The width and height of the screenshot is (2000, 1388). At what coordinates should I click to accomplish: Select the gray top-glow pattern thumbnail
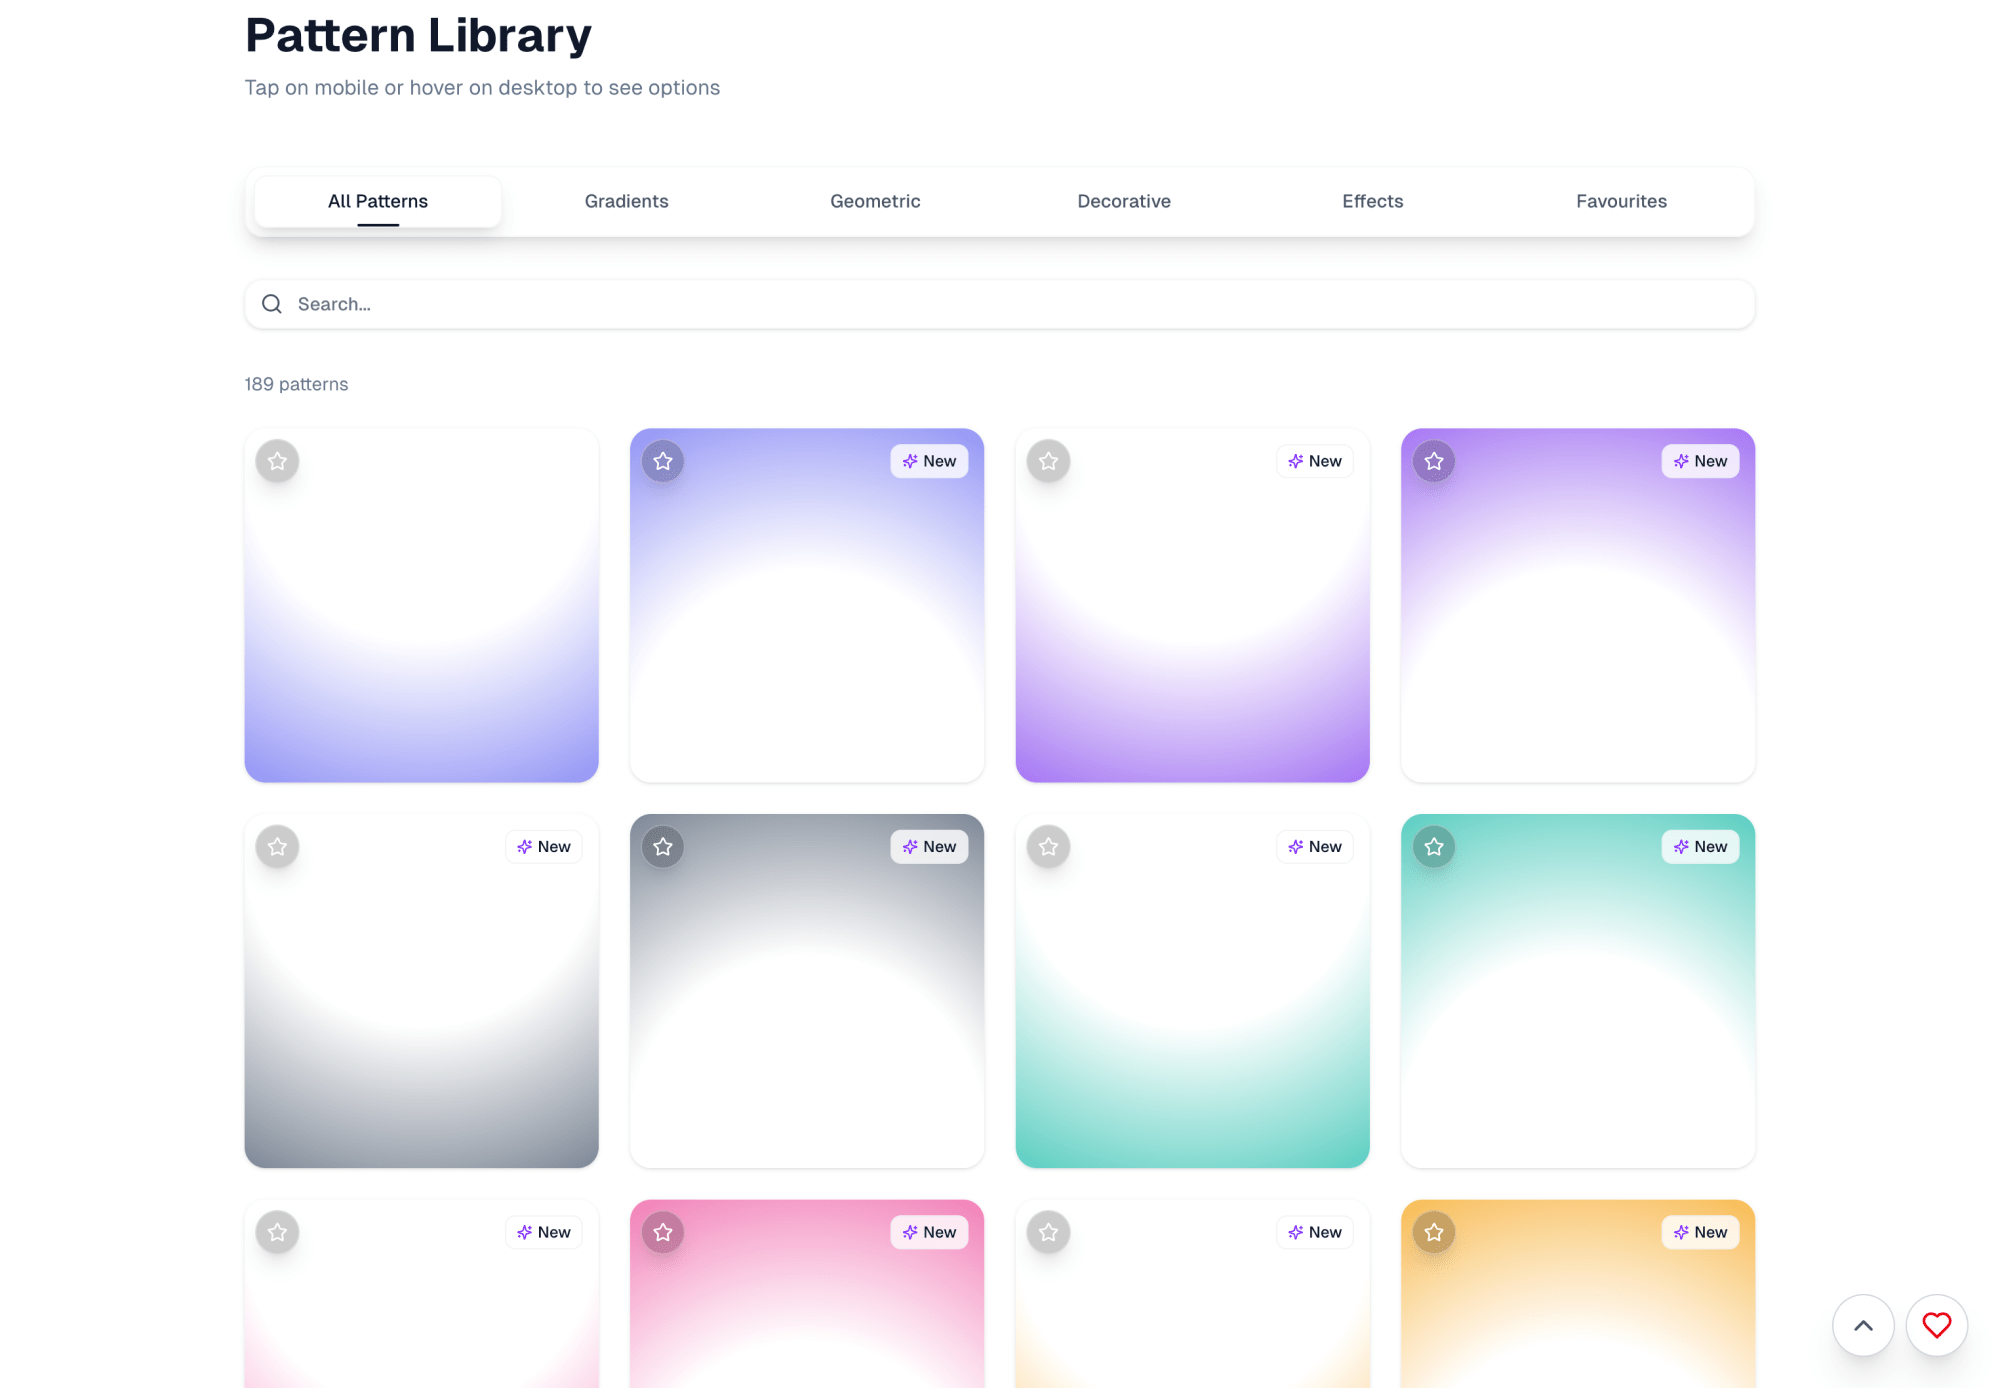point(807,991)
